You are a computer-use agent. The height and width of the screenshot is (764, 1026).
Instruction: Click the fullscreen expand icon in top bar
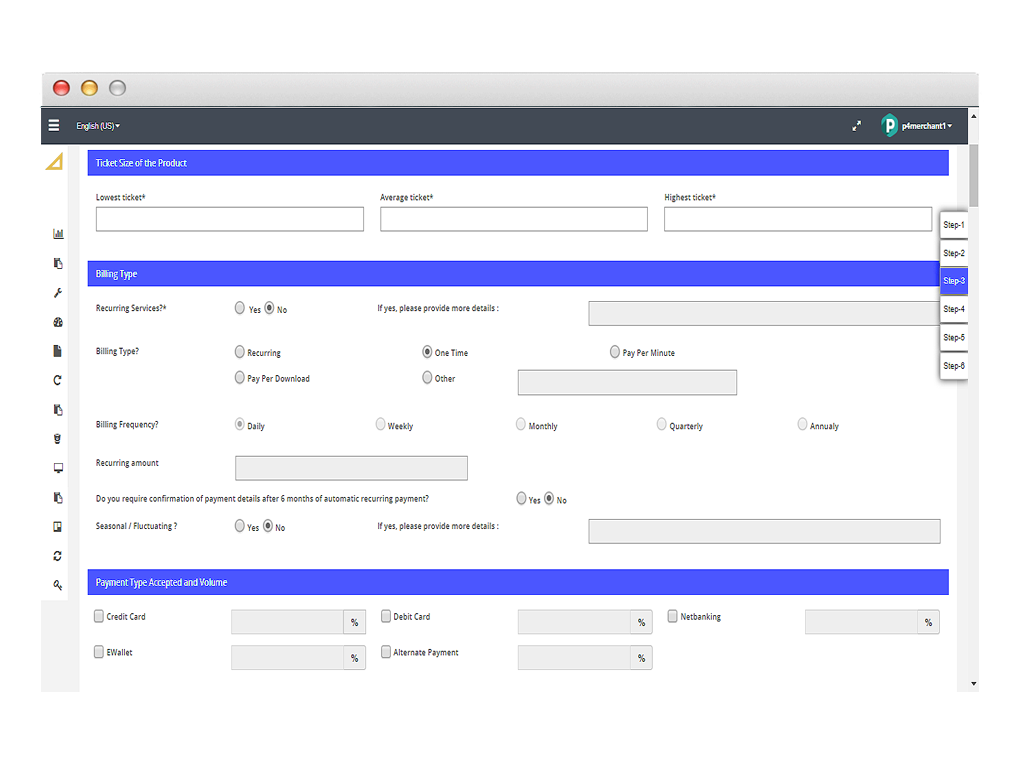pos(856,126)
